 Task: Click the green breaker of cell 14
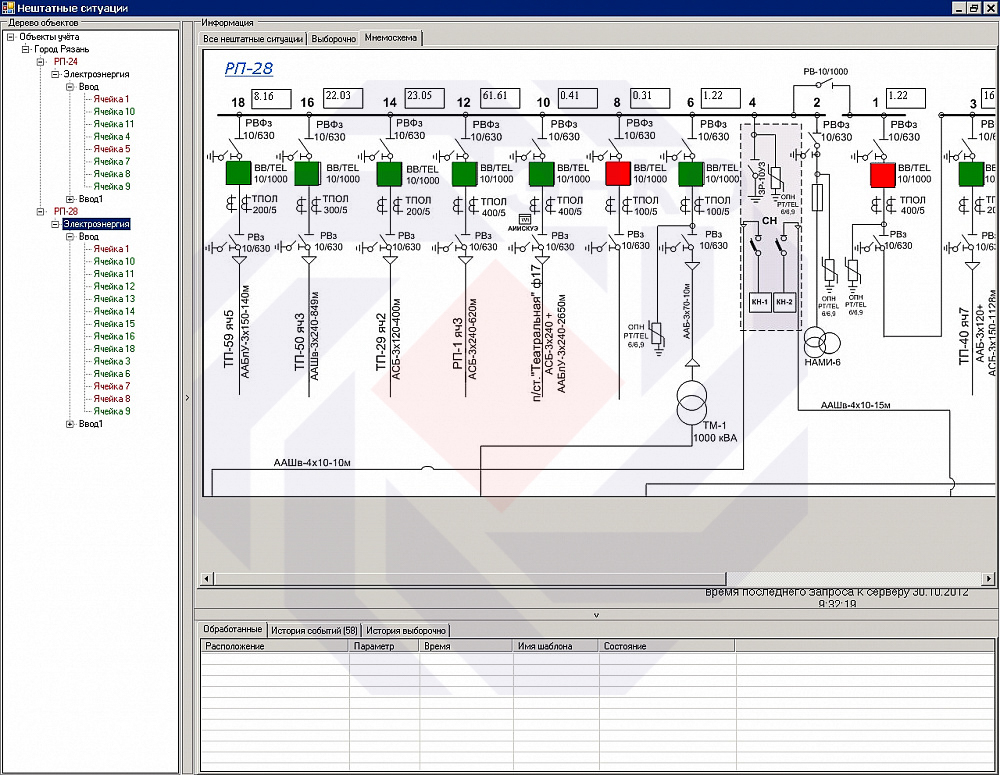(389, 173)
